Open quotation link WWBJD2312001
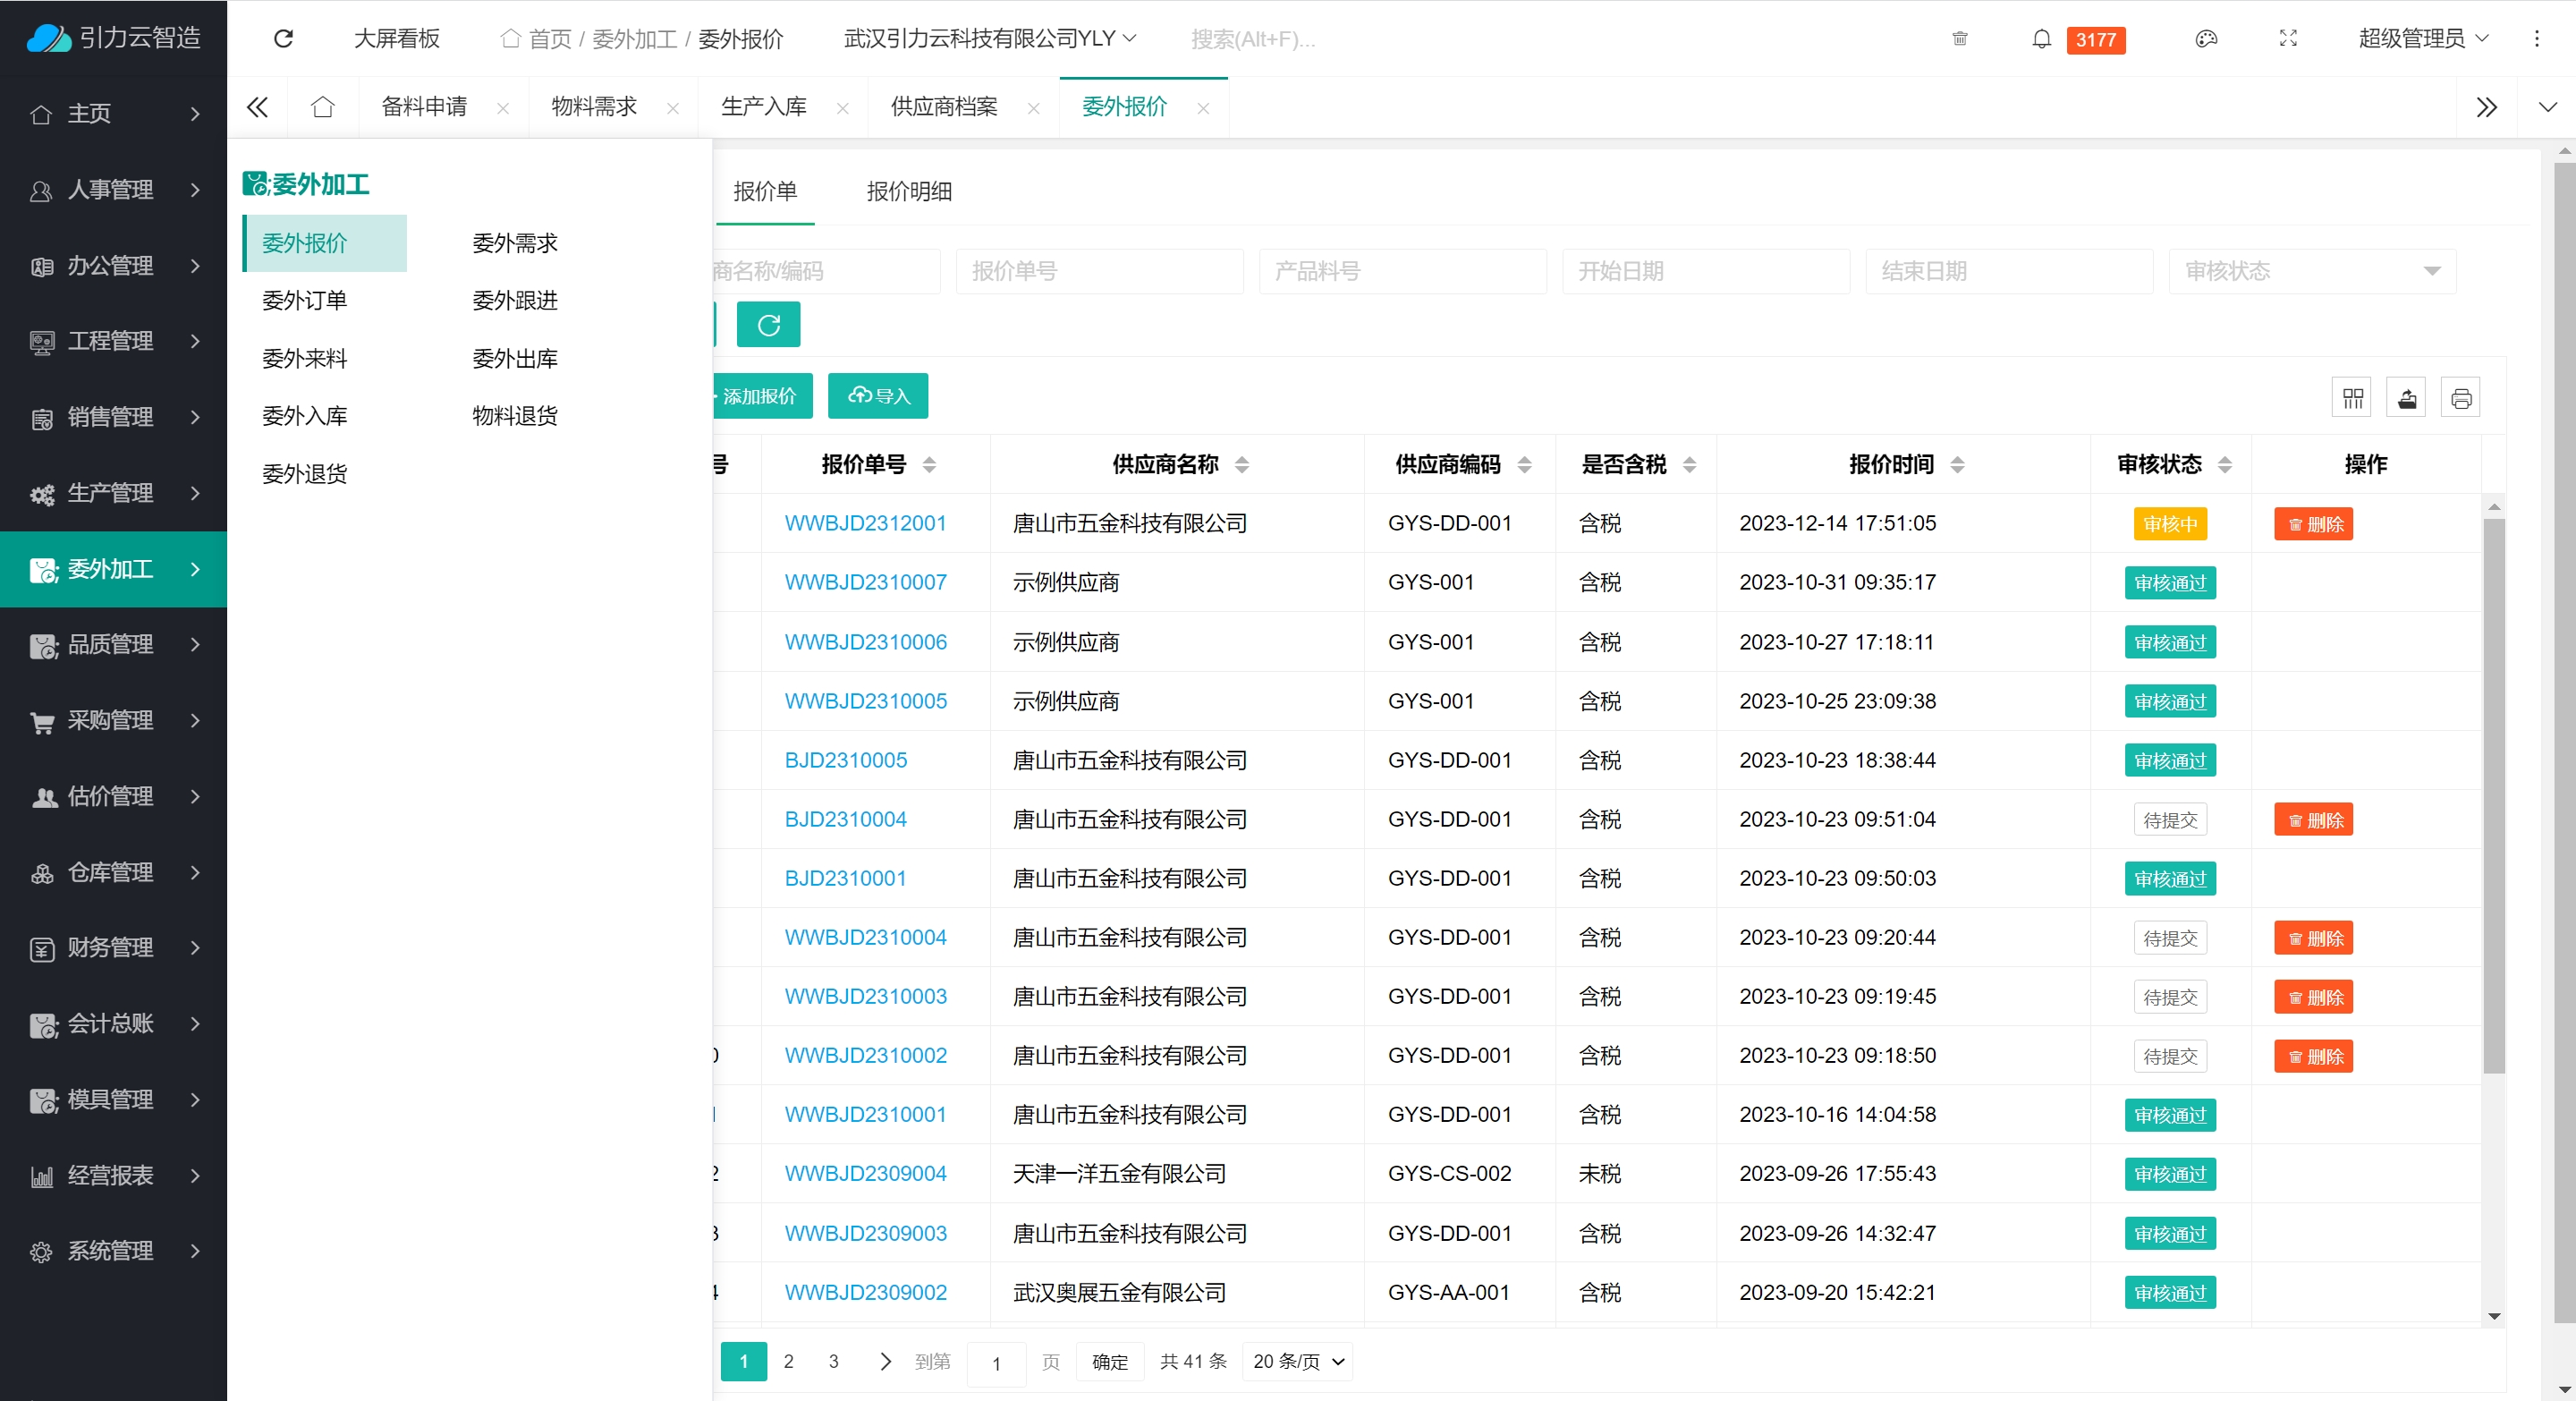The height and width of the screenshot is (1401, 2576). [x=865, y=523]
